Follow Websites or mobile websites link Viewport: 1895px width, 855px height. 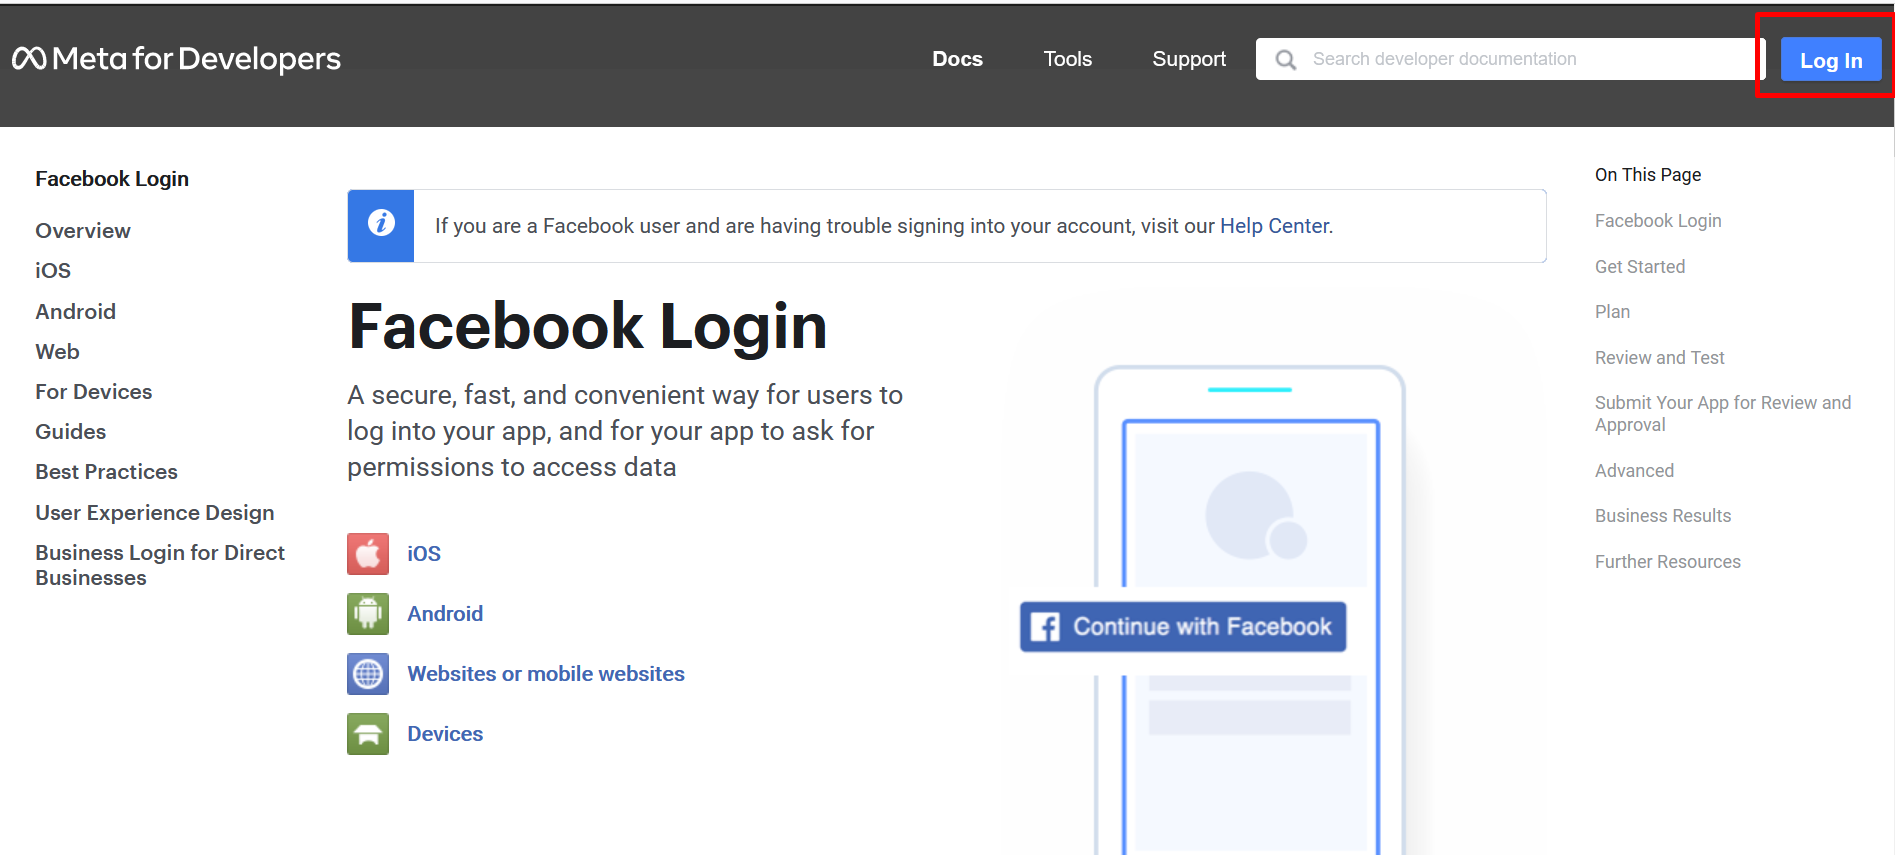pos(546,674)
